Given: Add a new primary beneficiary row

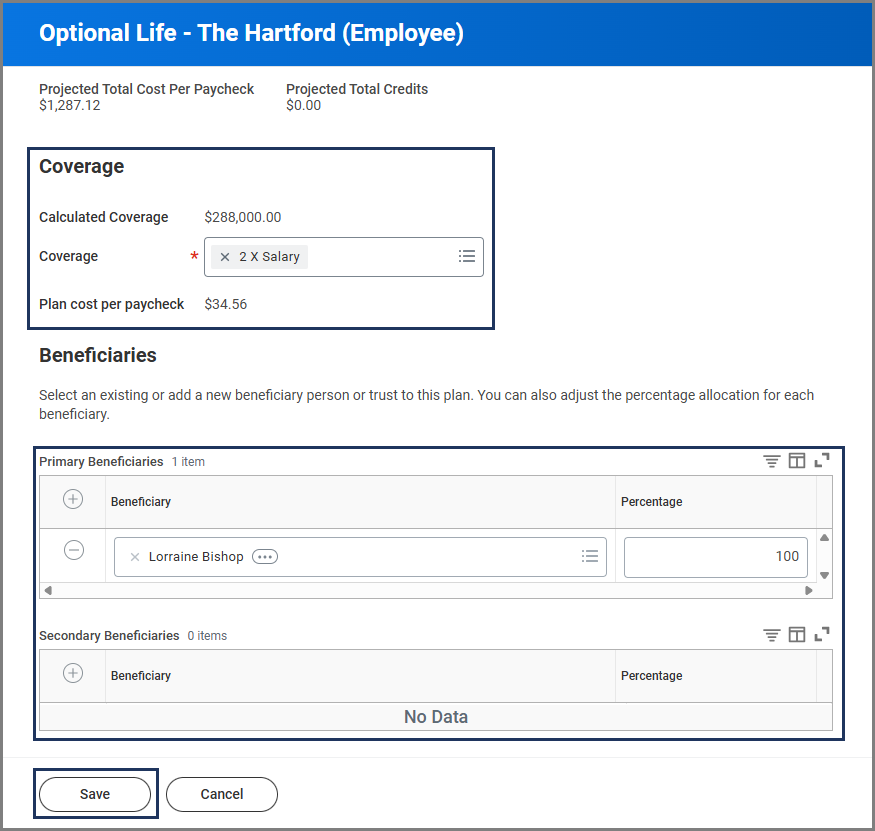Looking at the screenshot, I should [x=73, y=499].
